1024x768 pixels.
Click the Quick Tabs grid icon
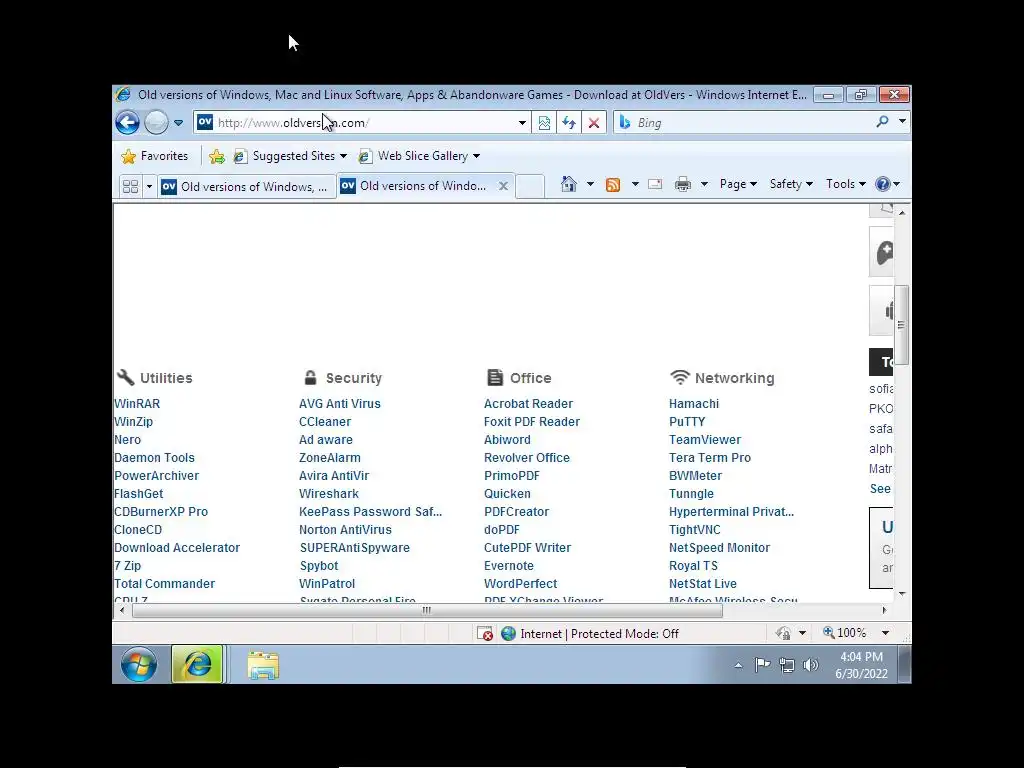click(131, 186)
